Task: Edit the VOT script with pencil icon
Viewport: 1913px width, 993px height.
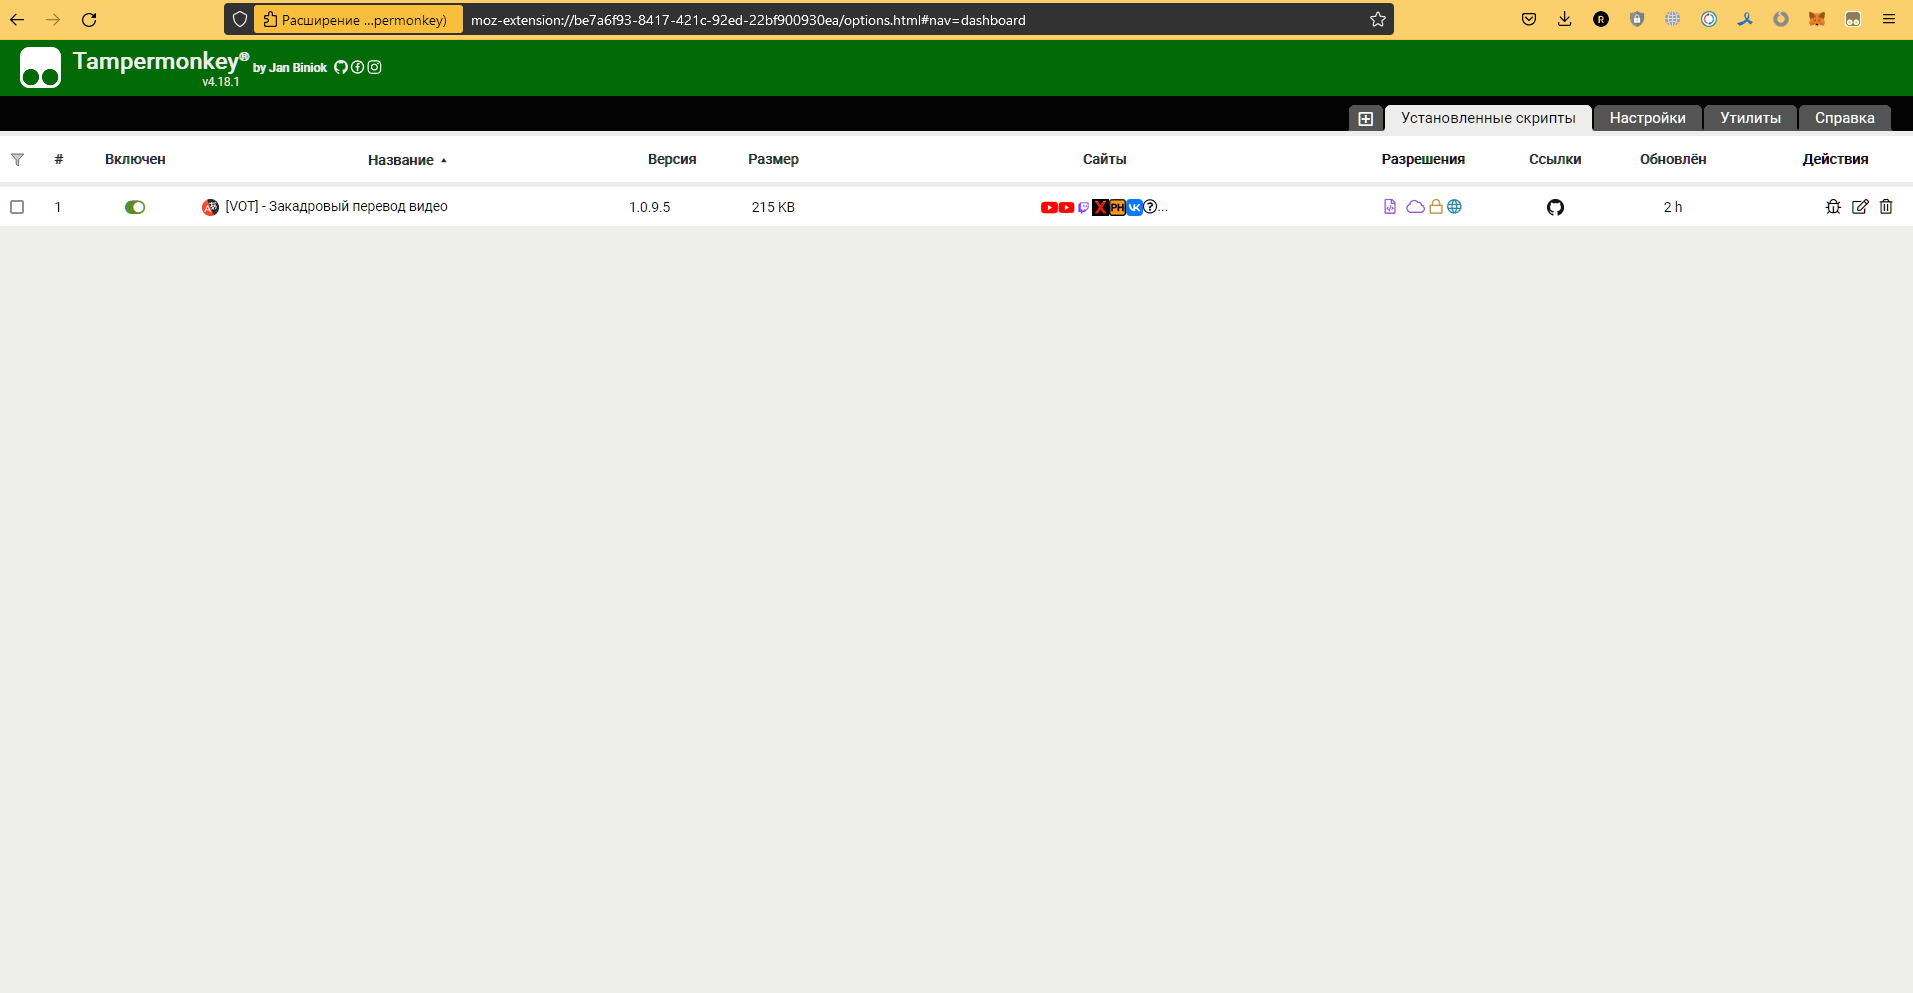Action: pos(1860,207)
